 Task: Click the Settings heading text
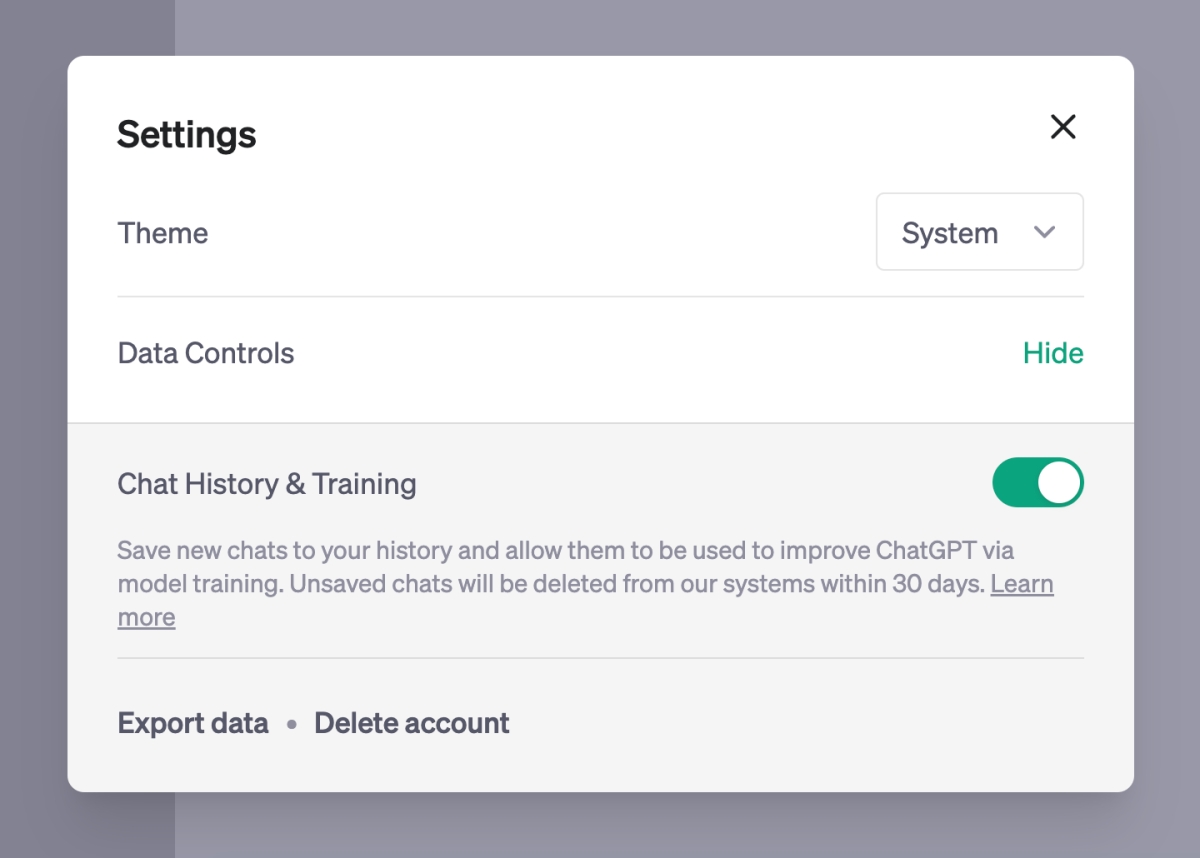[187, 134]
